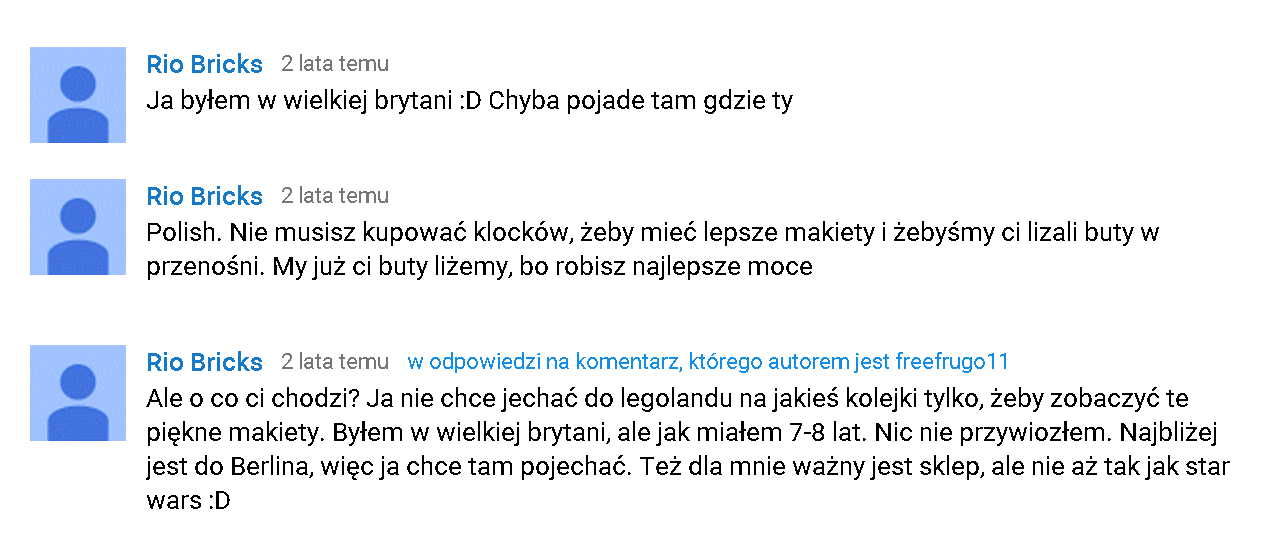Click the freefrugo11 author name
Image resolution: width=1270 pixels, height=540 pixels.
952,362
